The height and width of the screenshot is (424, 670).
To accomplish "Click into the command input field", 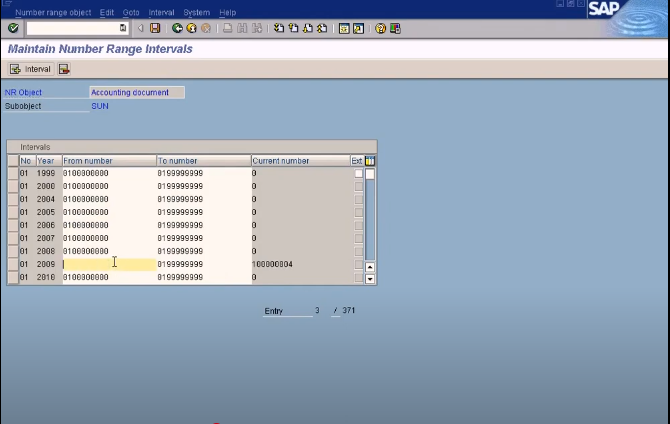I will pos(73,28).
